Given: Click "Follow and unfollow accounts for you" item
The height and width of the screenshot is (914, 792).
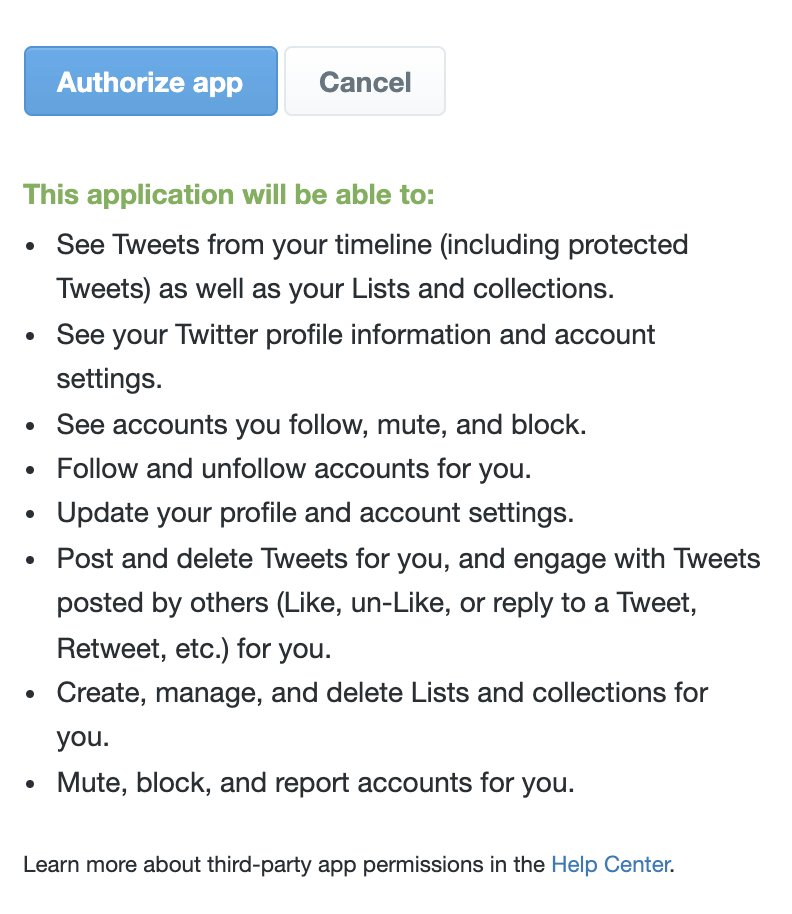Looking at the screenshot, I should (294, 469).
